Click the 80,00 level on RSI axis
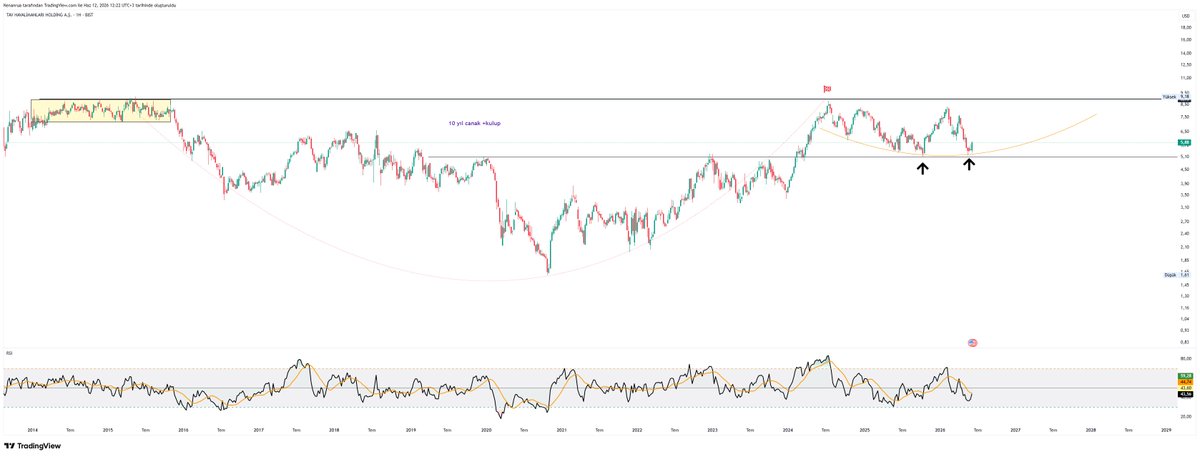 [x=1184, y=358]
